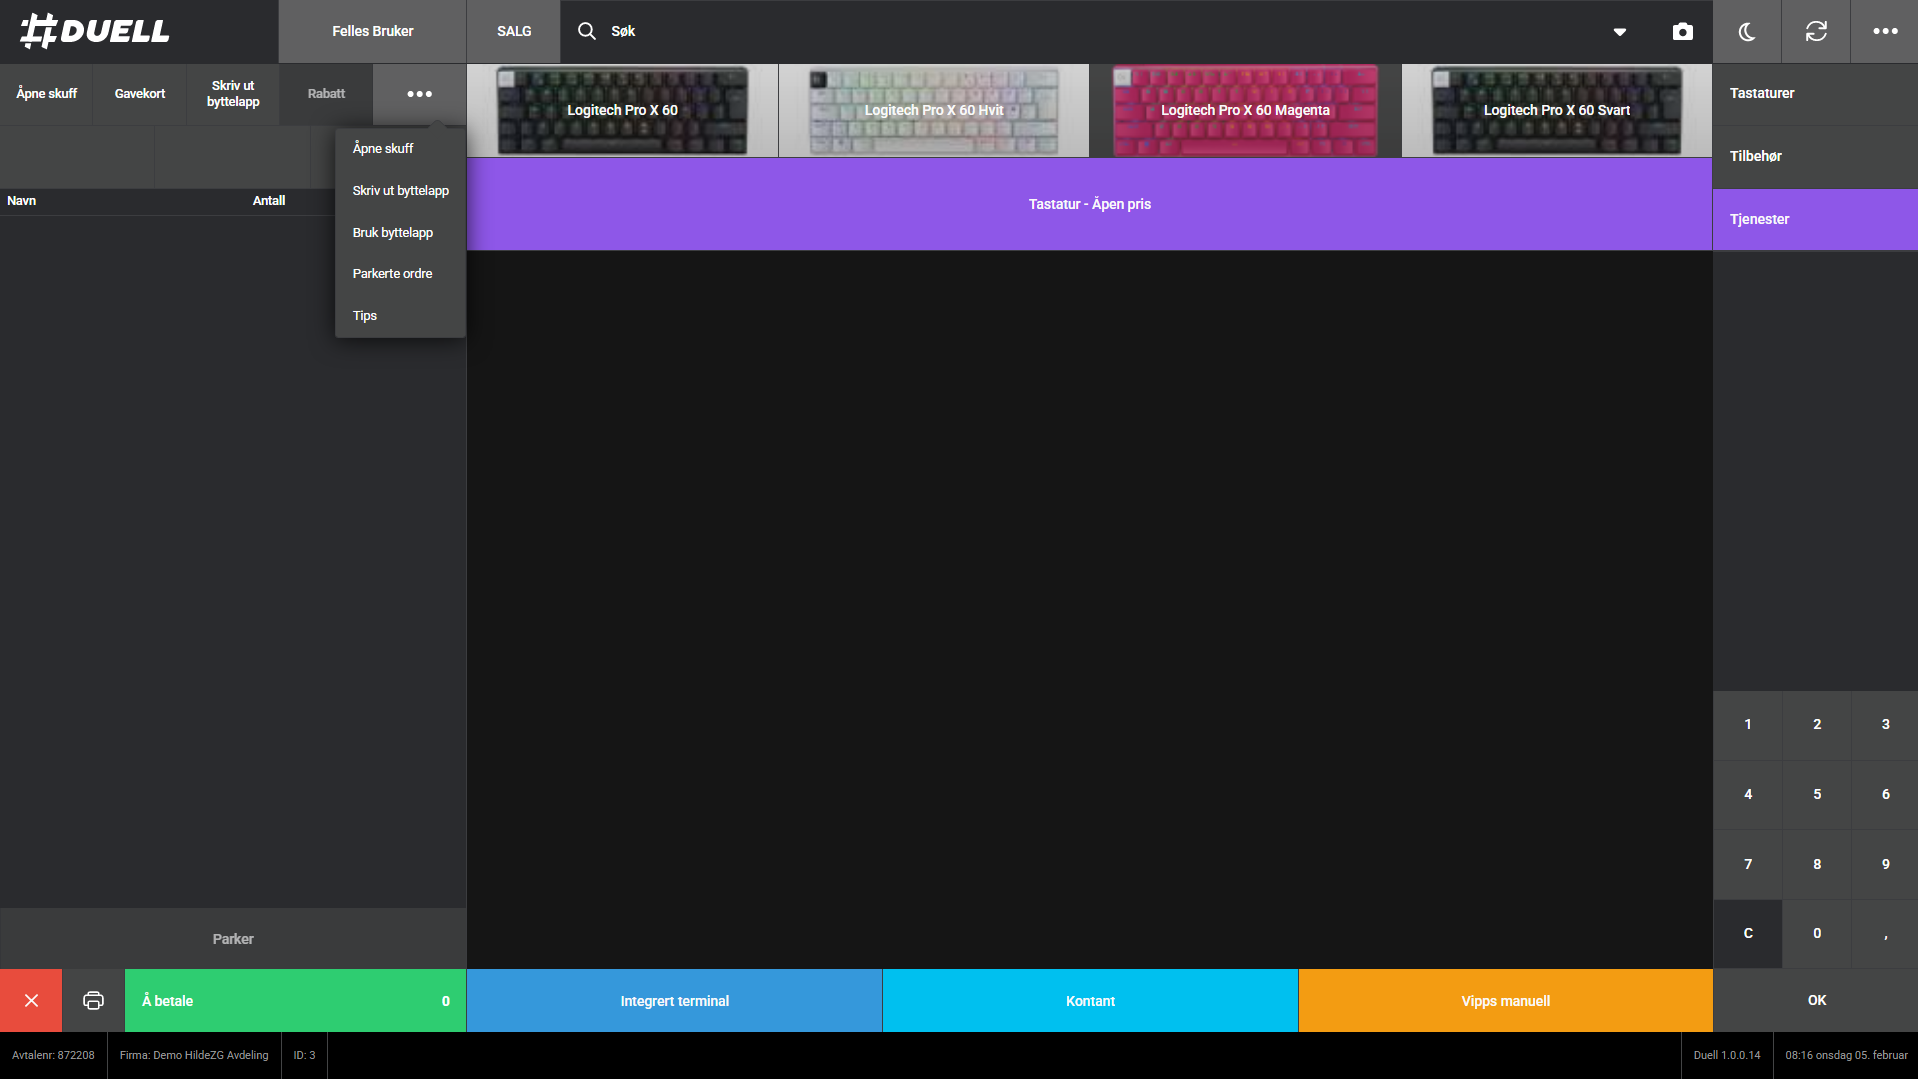Viewport: 1918px width, 1079px height.
Task: Toggle dark mode with the moon icon
Action: 1747,31
